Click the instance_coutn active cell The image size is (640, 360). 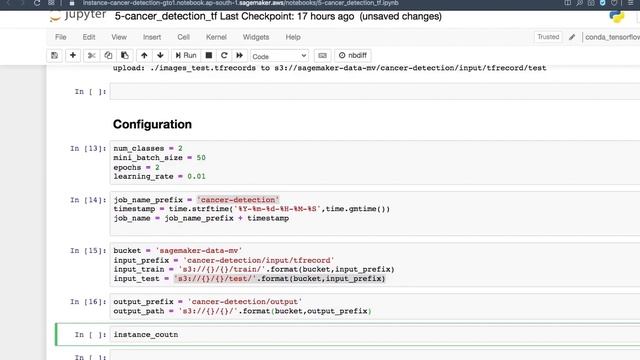coord(375,334)
